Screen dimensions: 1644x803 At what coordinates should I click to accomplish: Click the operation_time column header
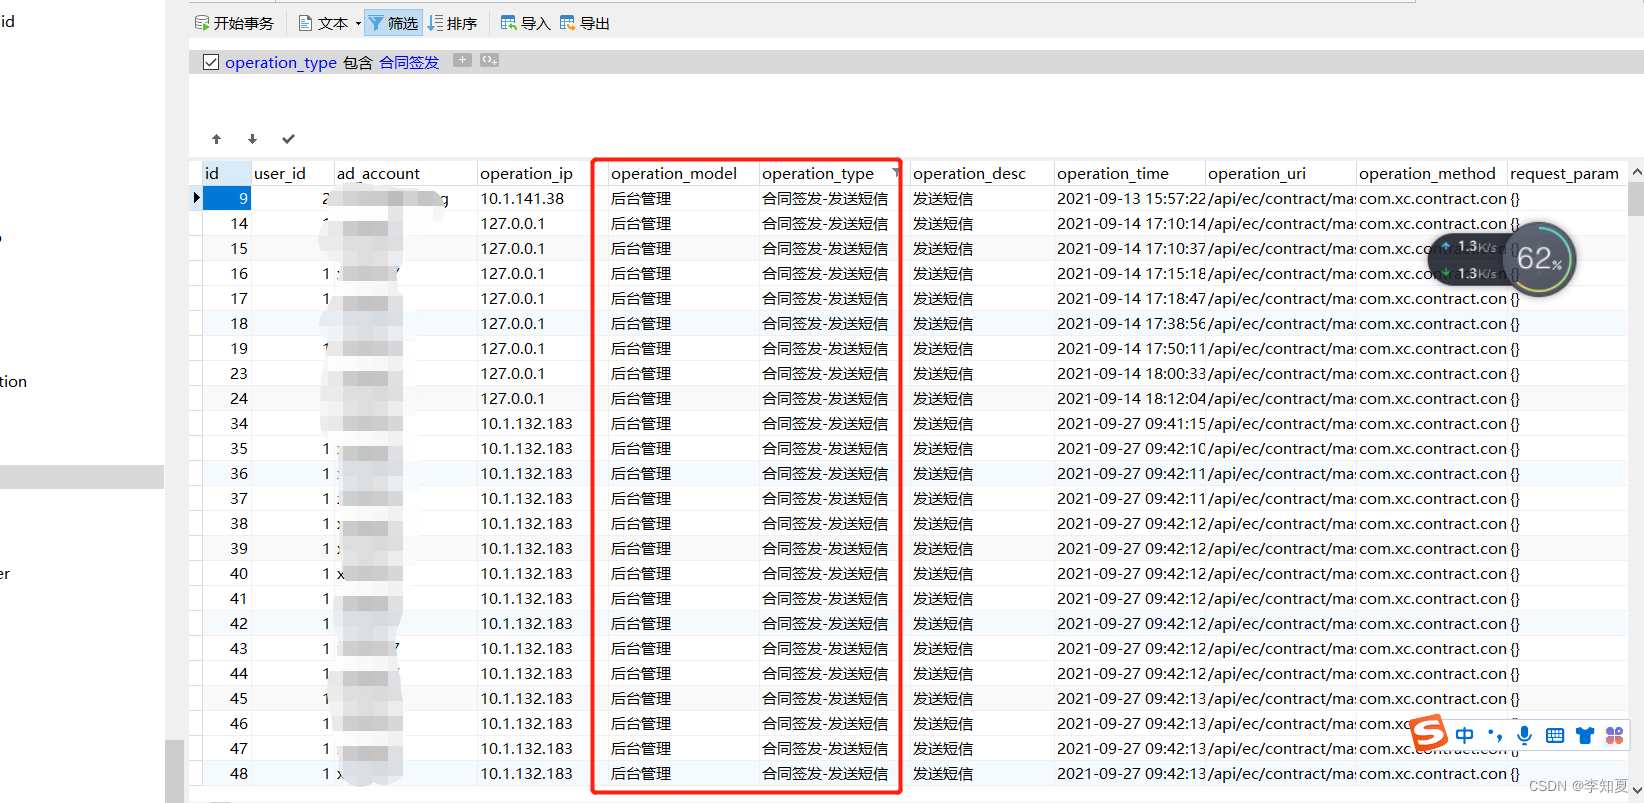click(x=1130, y=173)
